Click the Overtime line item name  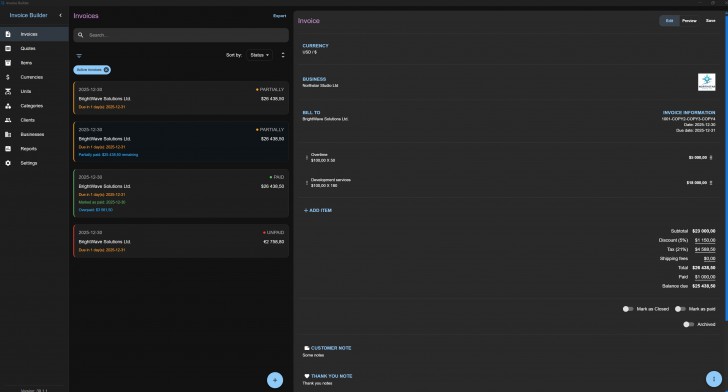319,155
